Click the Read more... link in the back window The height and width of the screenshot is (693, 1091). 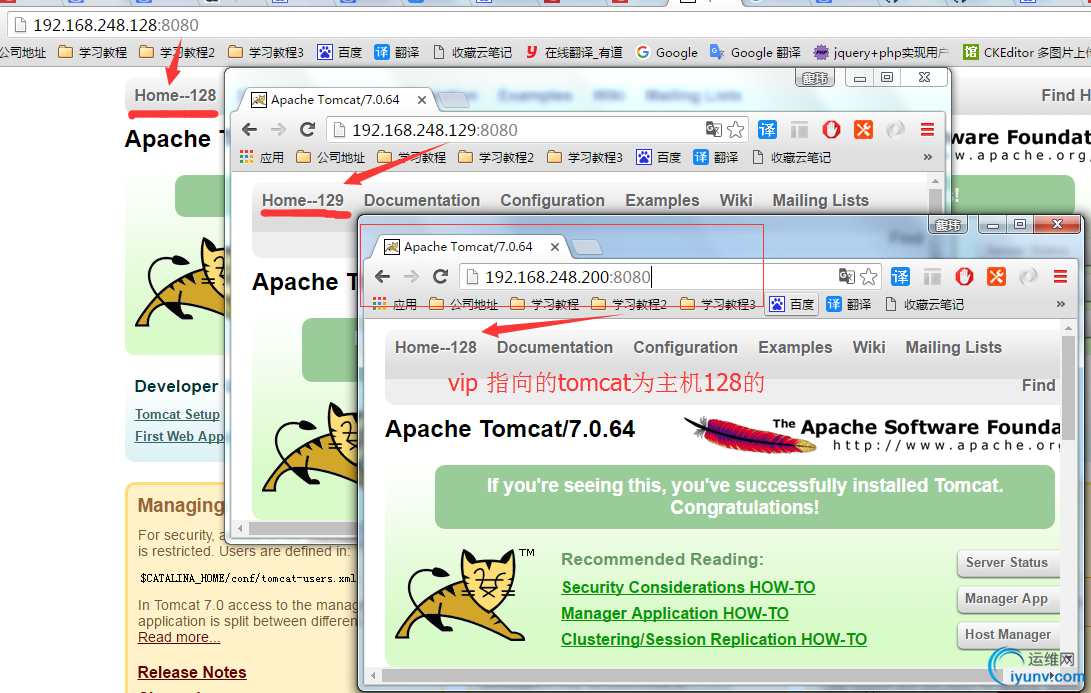pos(179,637)
